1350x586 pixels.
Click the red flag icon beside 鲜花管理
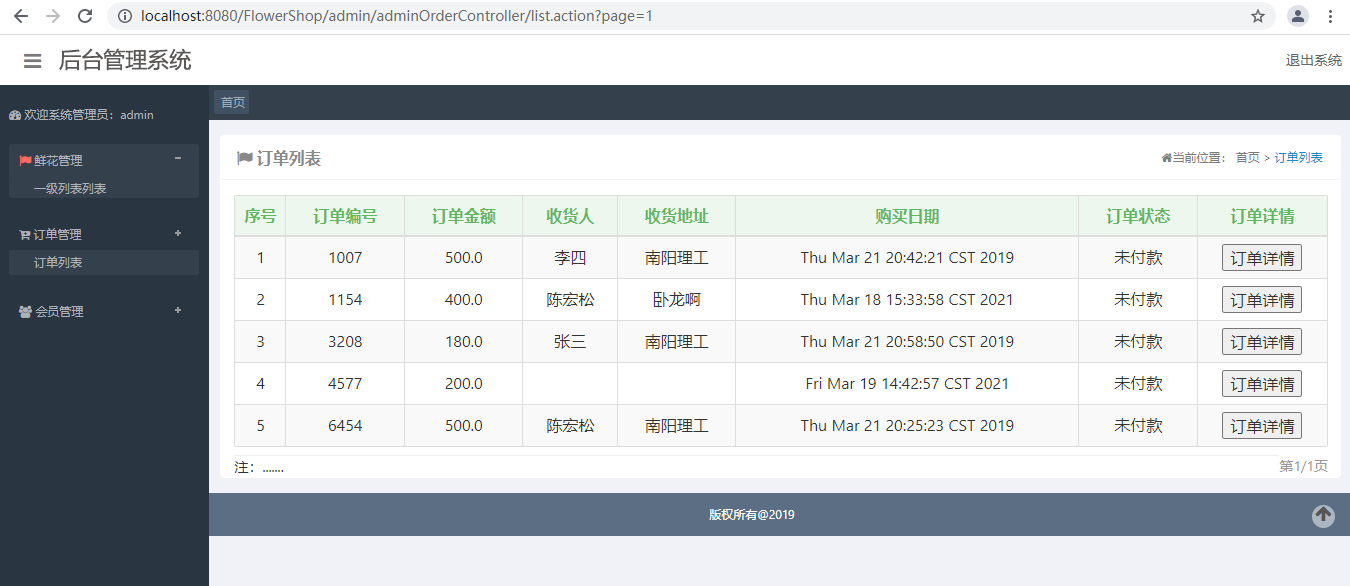coord(25,161)
